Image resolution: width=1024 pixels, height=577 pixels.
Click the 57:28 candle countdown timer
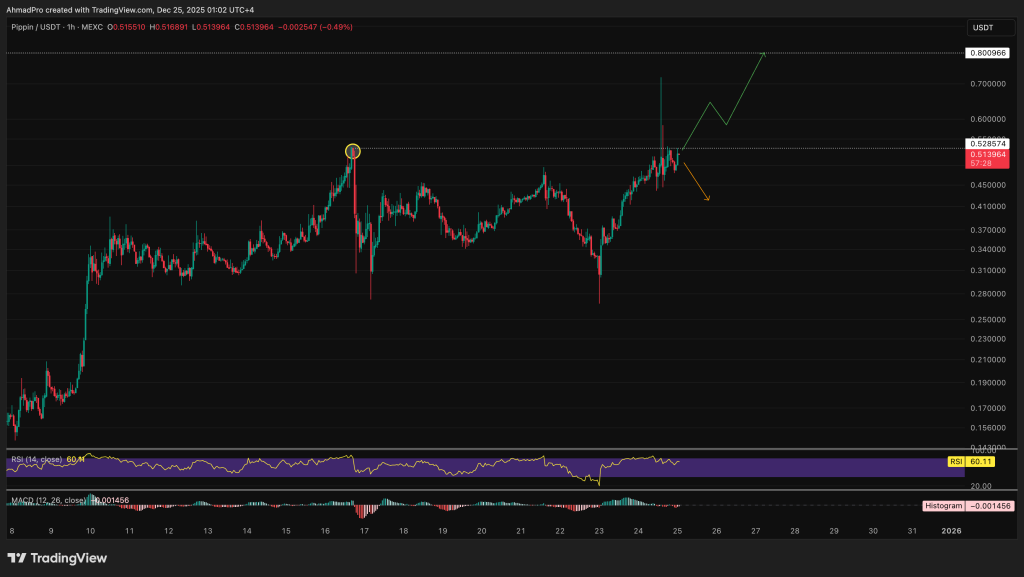point(982,163)
